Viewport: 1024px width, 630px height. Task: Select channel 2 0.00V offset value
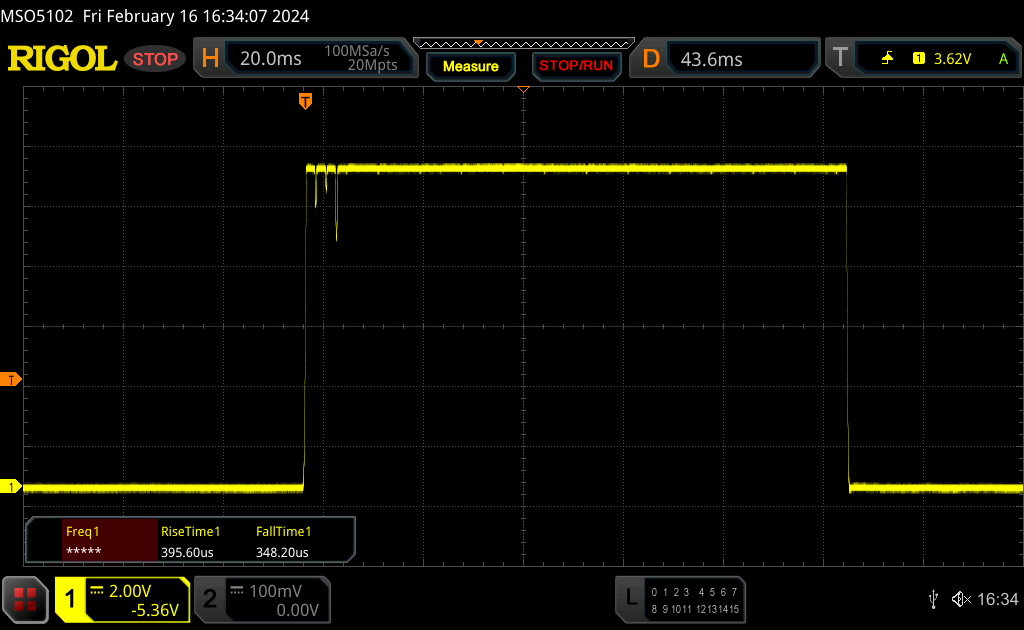tap(297, 610)
